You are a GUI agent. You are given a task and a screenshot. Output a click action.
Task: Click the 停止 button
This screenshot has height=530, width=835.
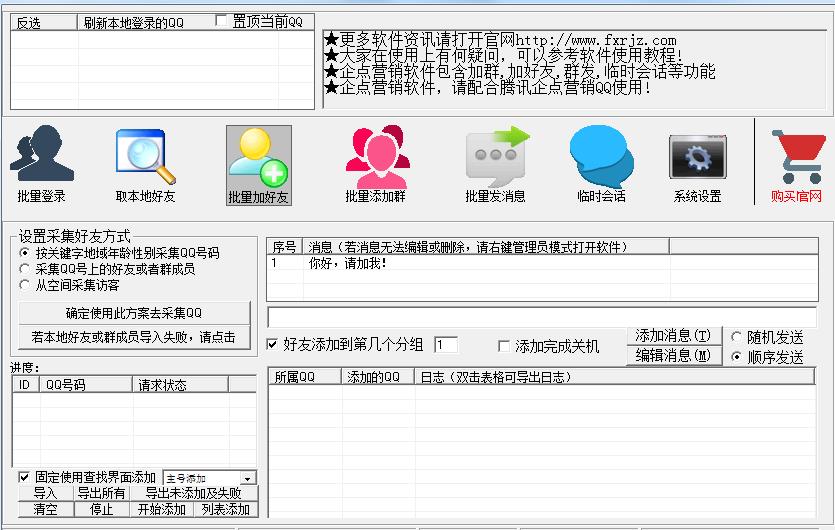pos(101,510)
